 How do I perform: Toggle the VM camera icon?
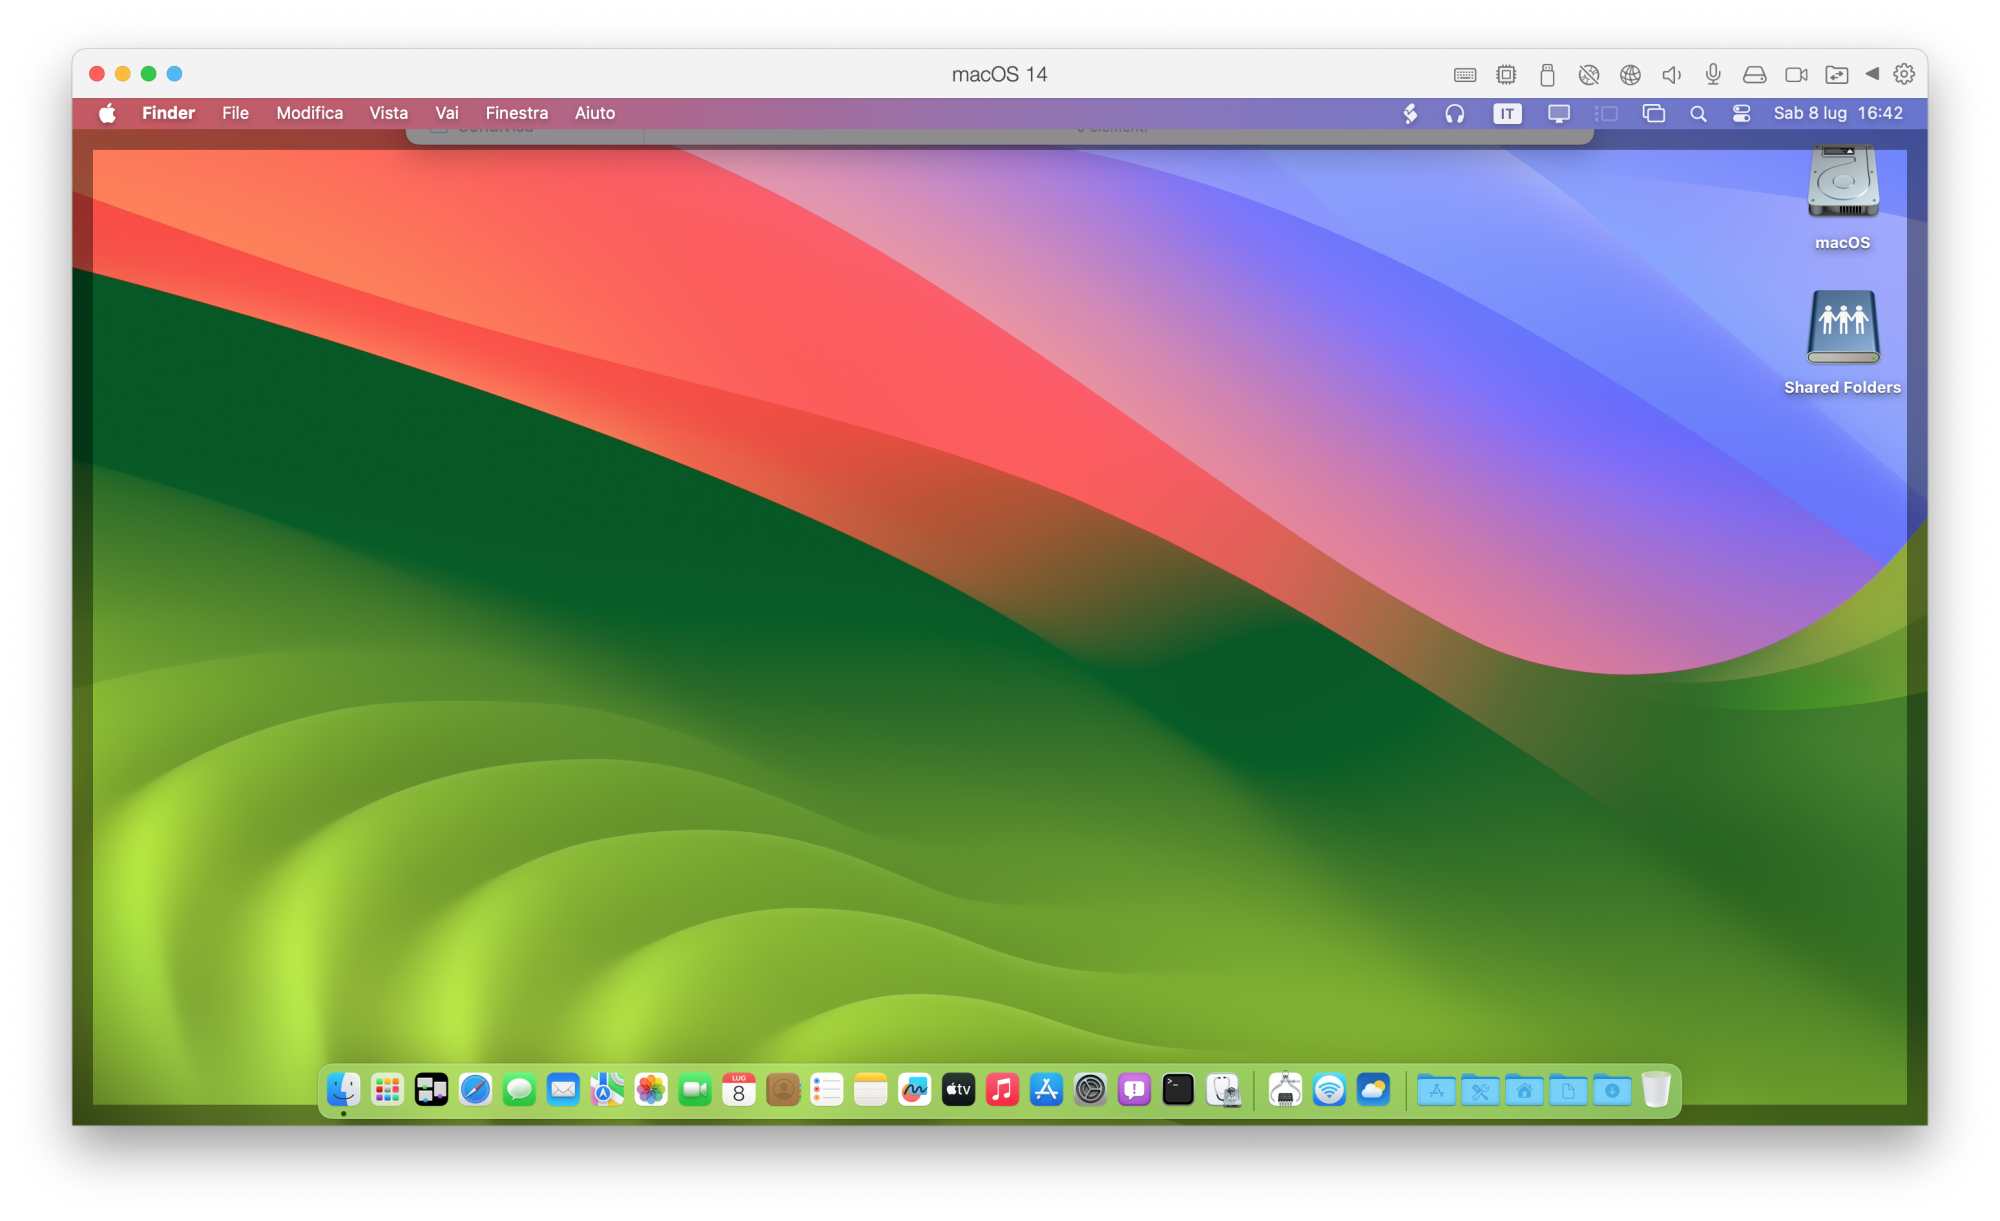pos(1796,75)
